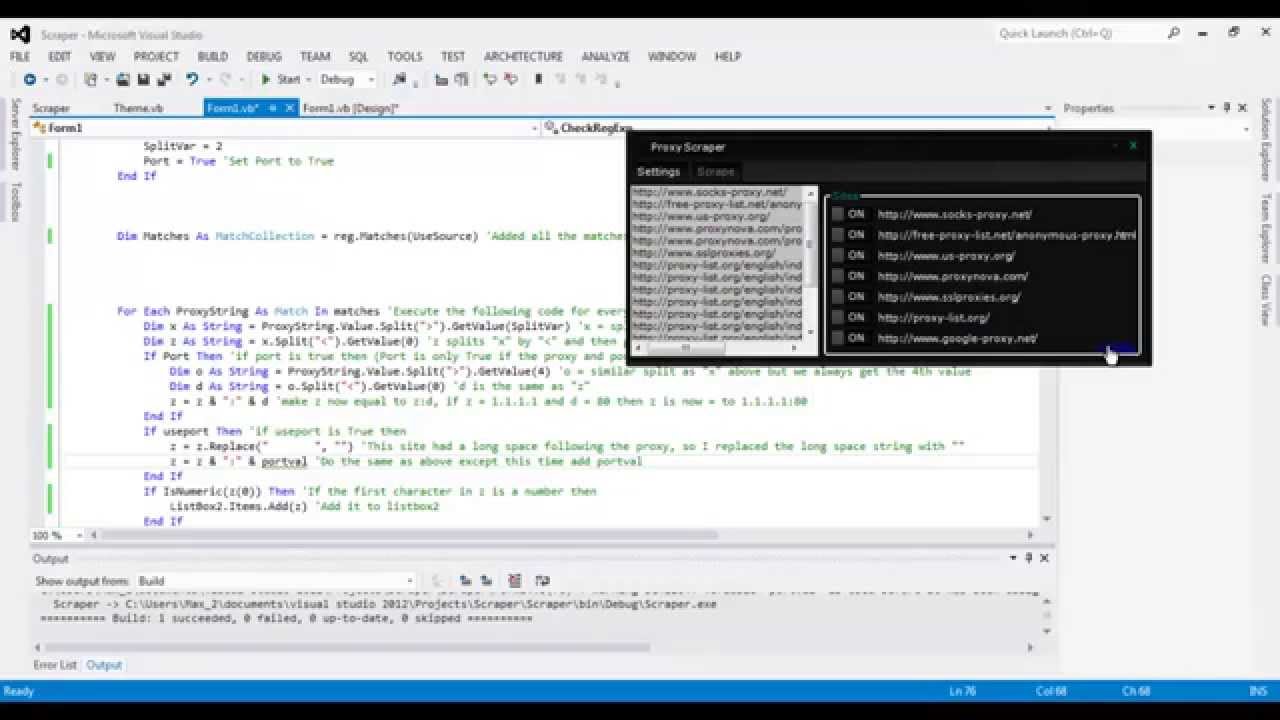The height and width of the screenshot is (720, 1280).
Task: Open the Settings tab in Proxy Scraper
Action: [x=659, y=171]
